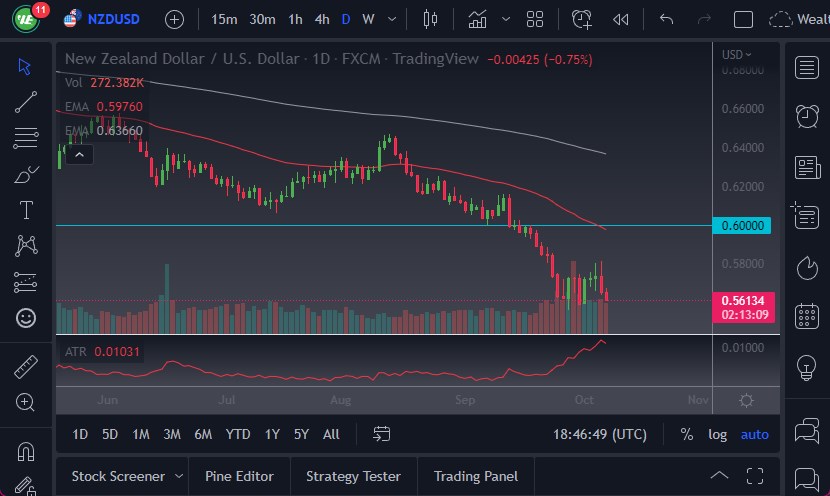Viewport: 830px width, 496px height.
Task: Open the Stock Screener dropdown arrow
Action: click(180, 476)
